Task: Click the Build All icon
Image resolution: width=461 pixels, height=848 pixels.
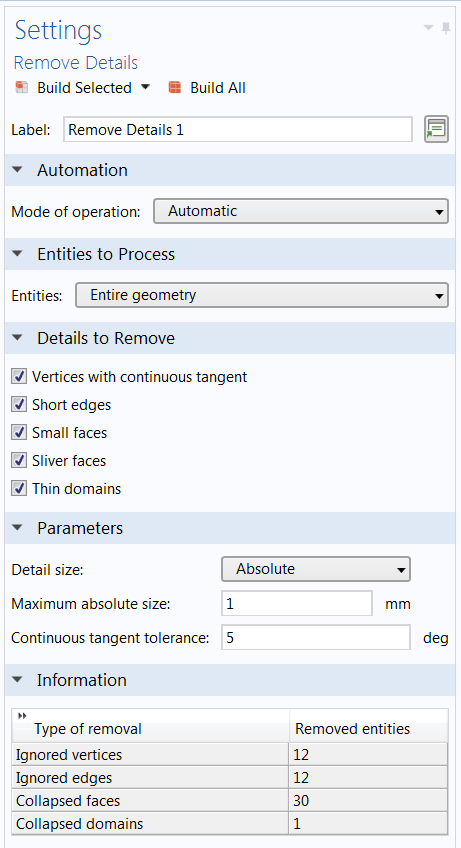Action: (x=174, y=88)
